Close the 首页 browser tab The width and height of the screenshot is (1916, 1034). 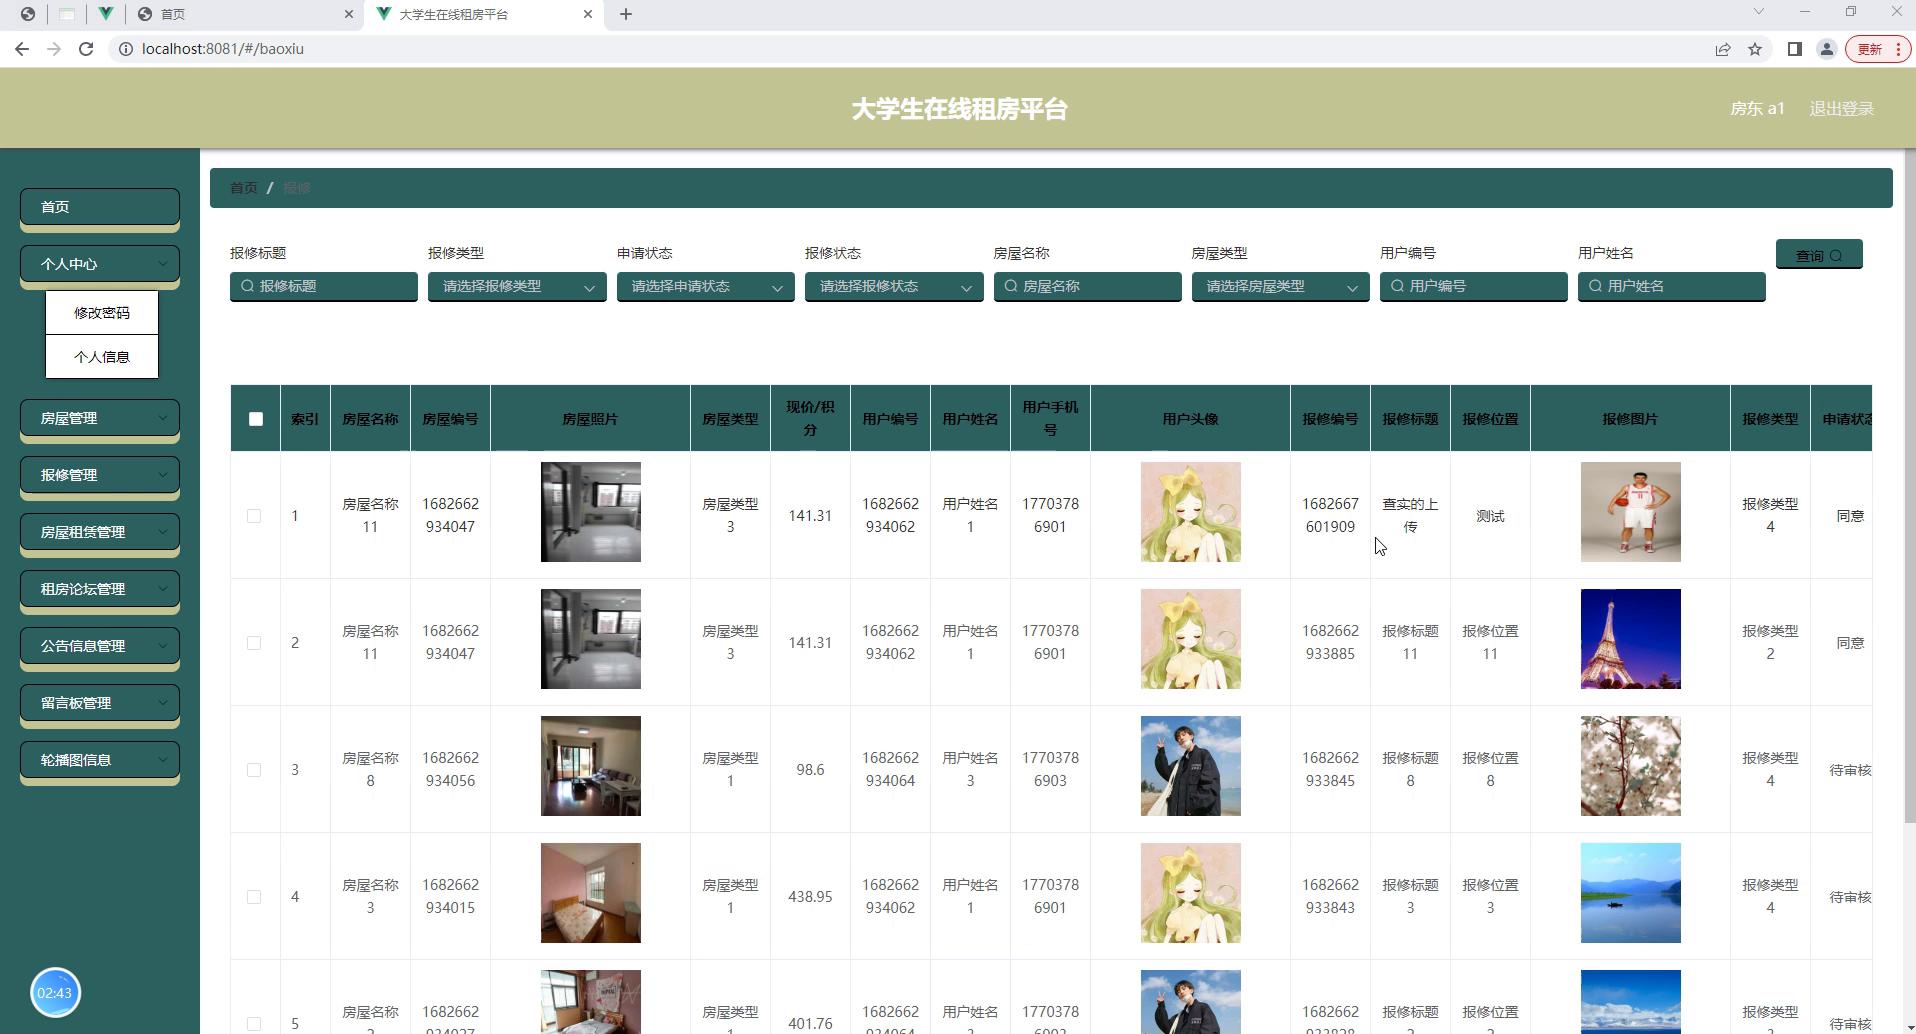tap(349, 14)
